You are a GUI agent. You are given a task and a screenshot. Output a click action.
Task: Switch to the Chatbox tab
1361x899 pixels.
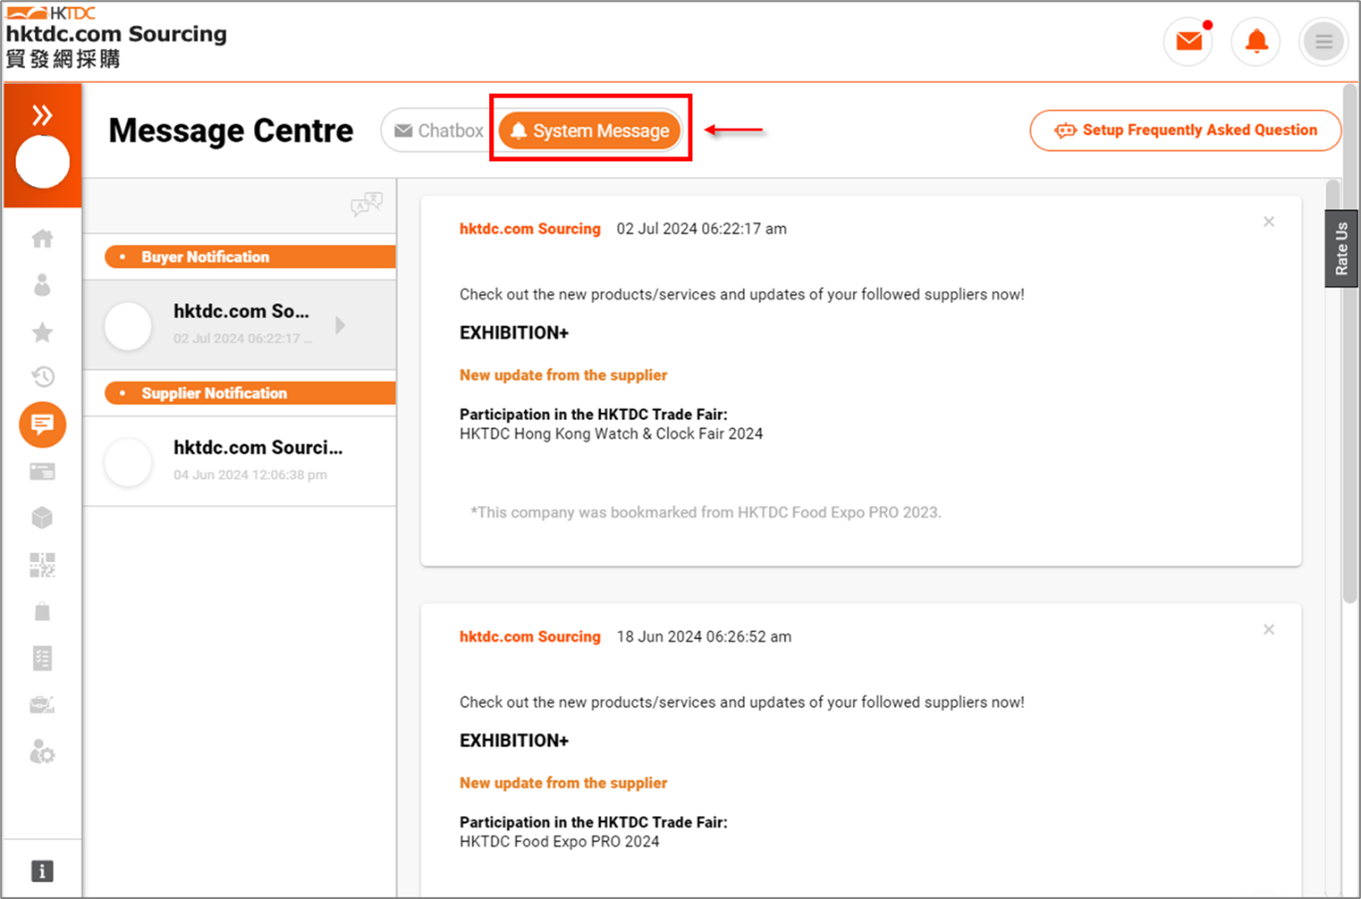pyautogui.click(x=439, y=131)
